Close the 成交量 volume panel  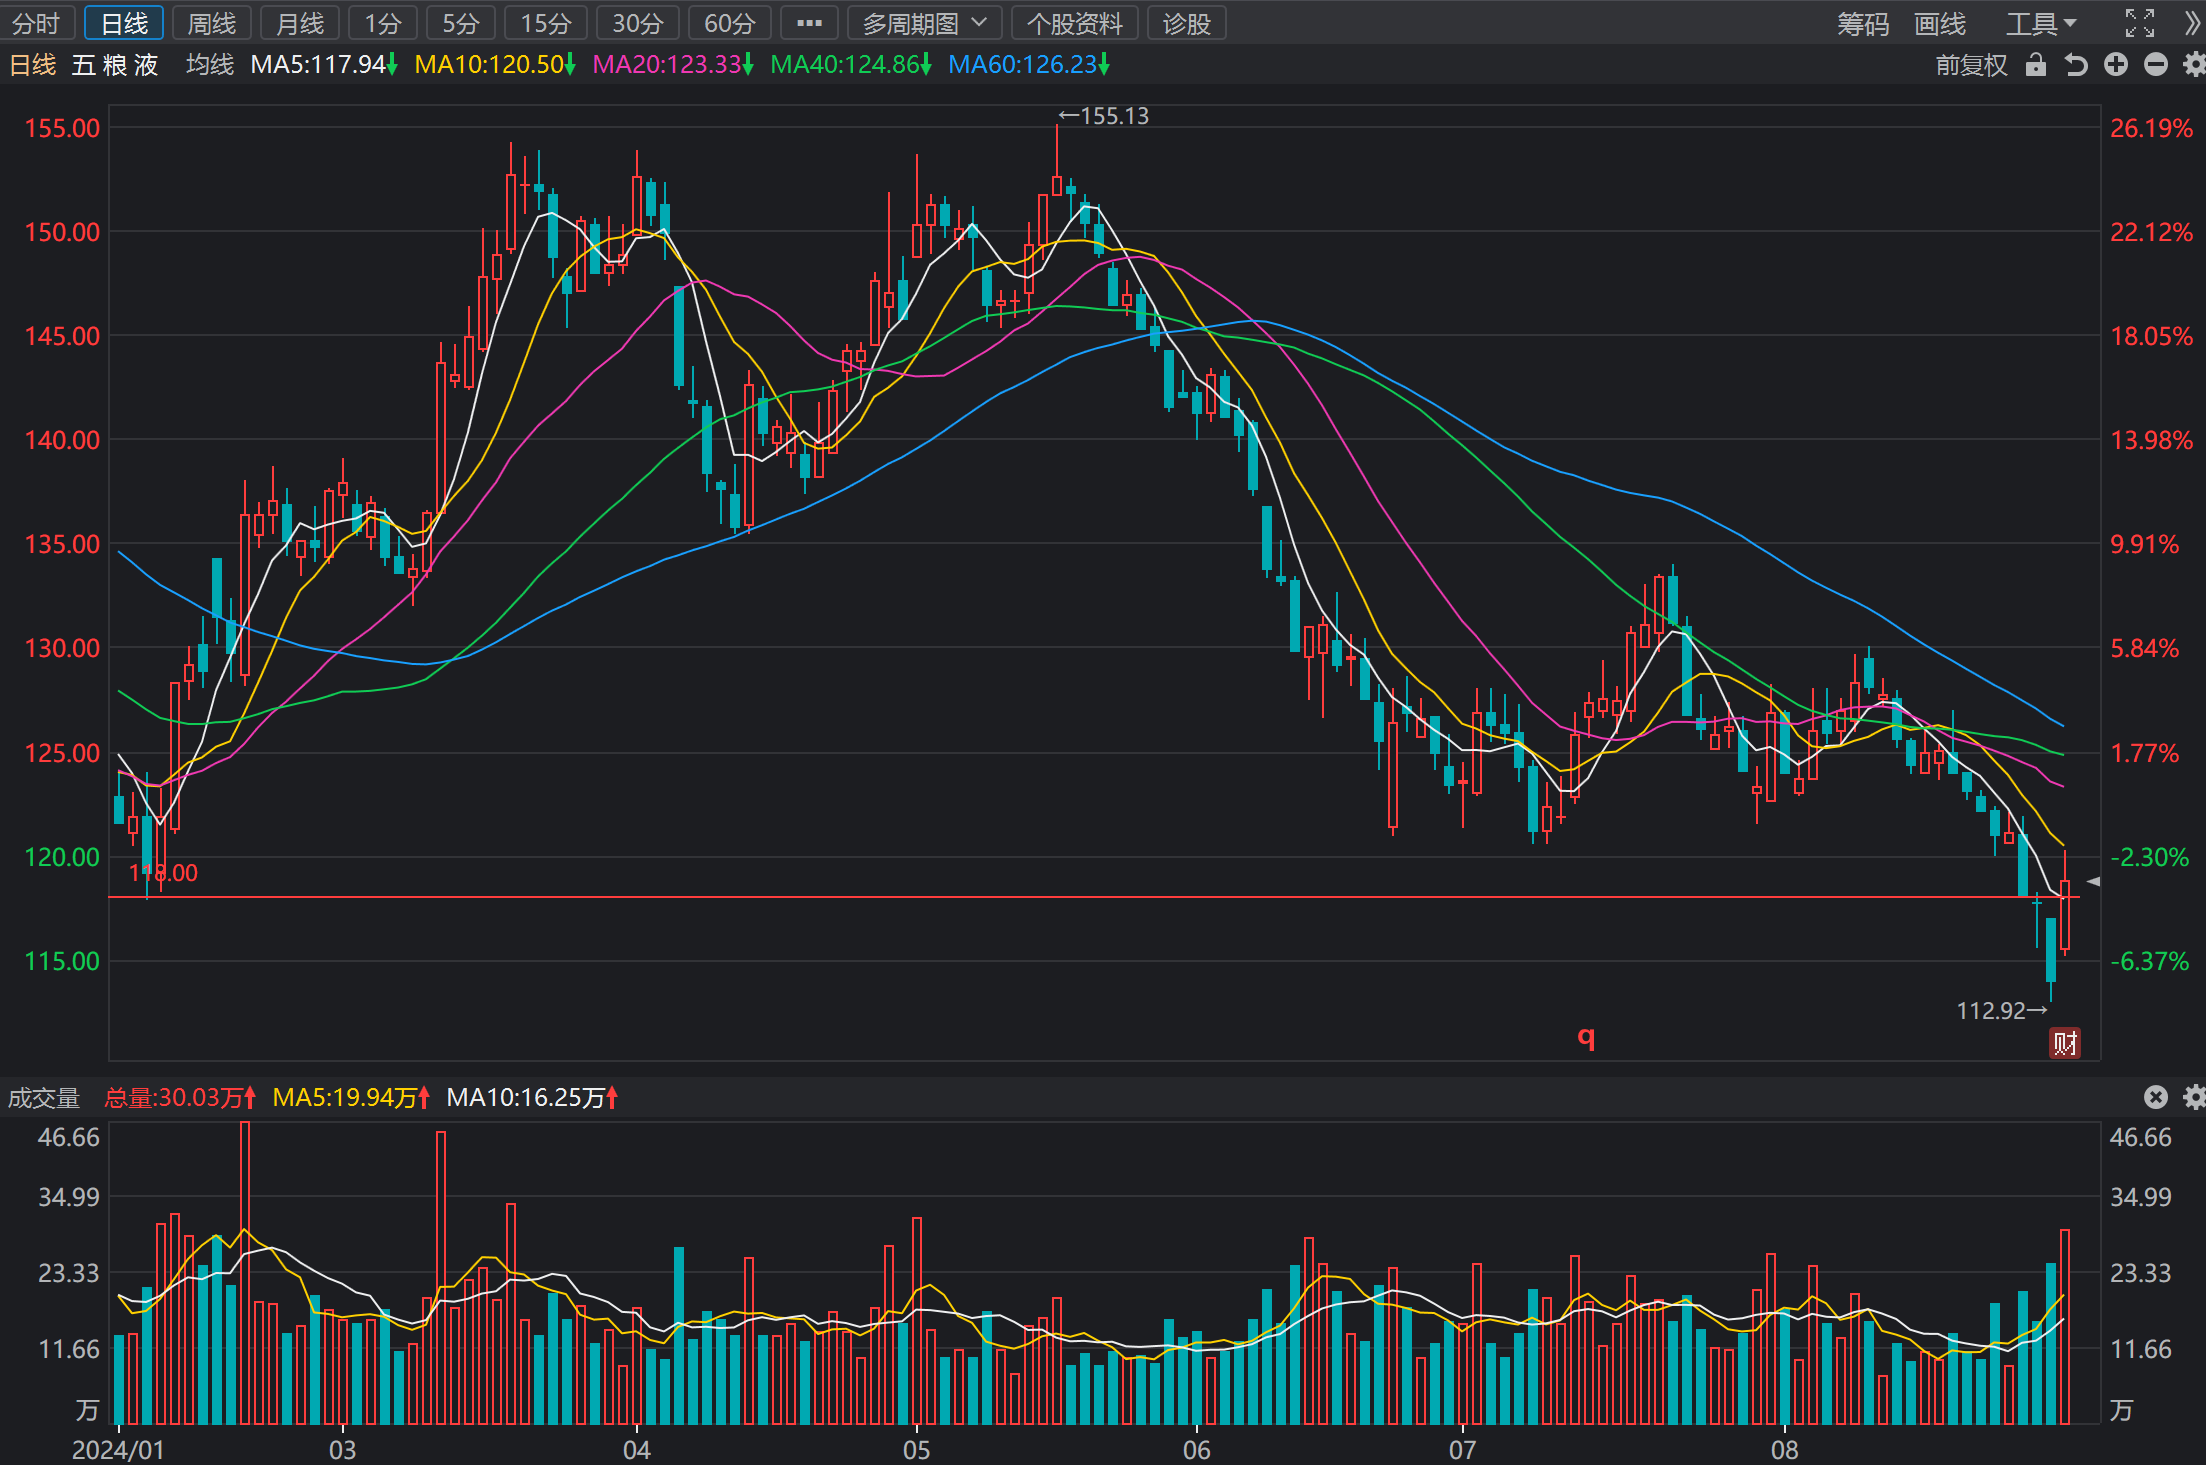point(2156,1097)
